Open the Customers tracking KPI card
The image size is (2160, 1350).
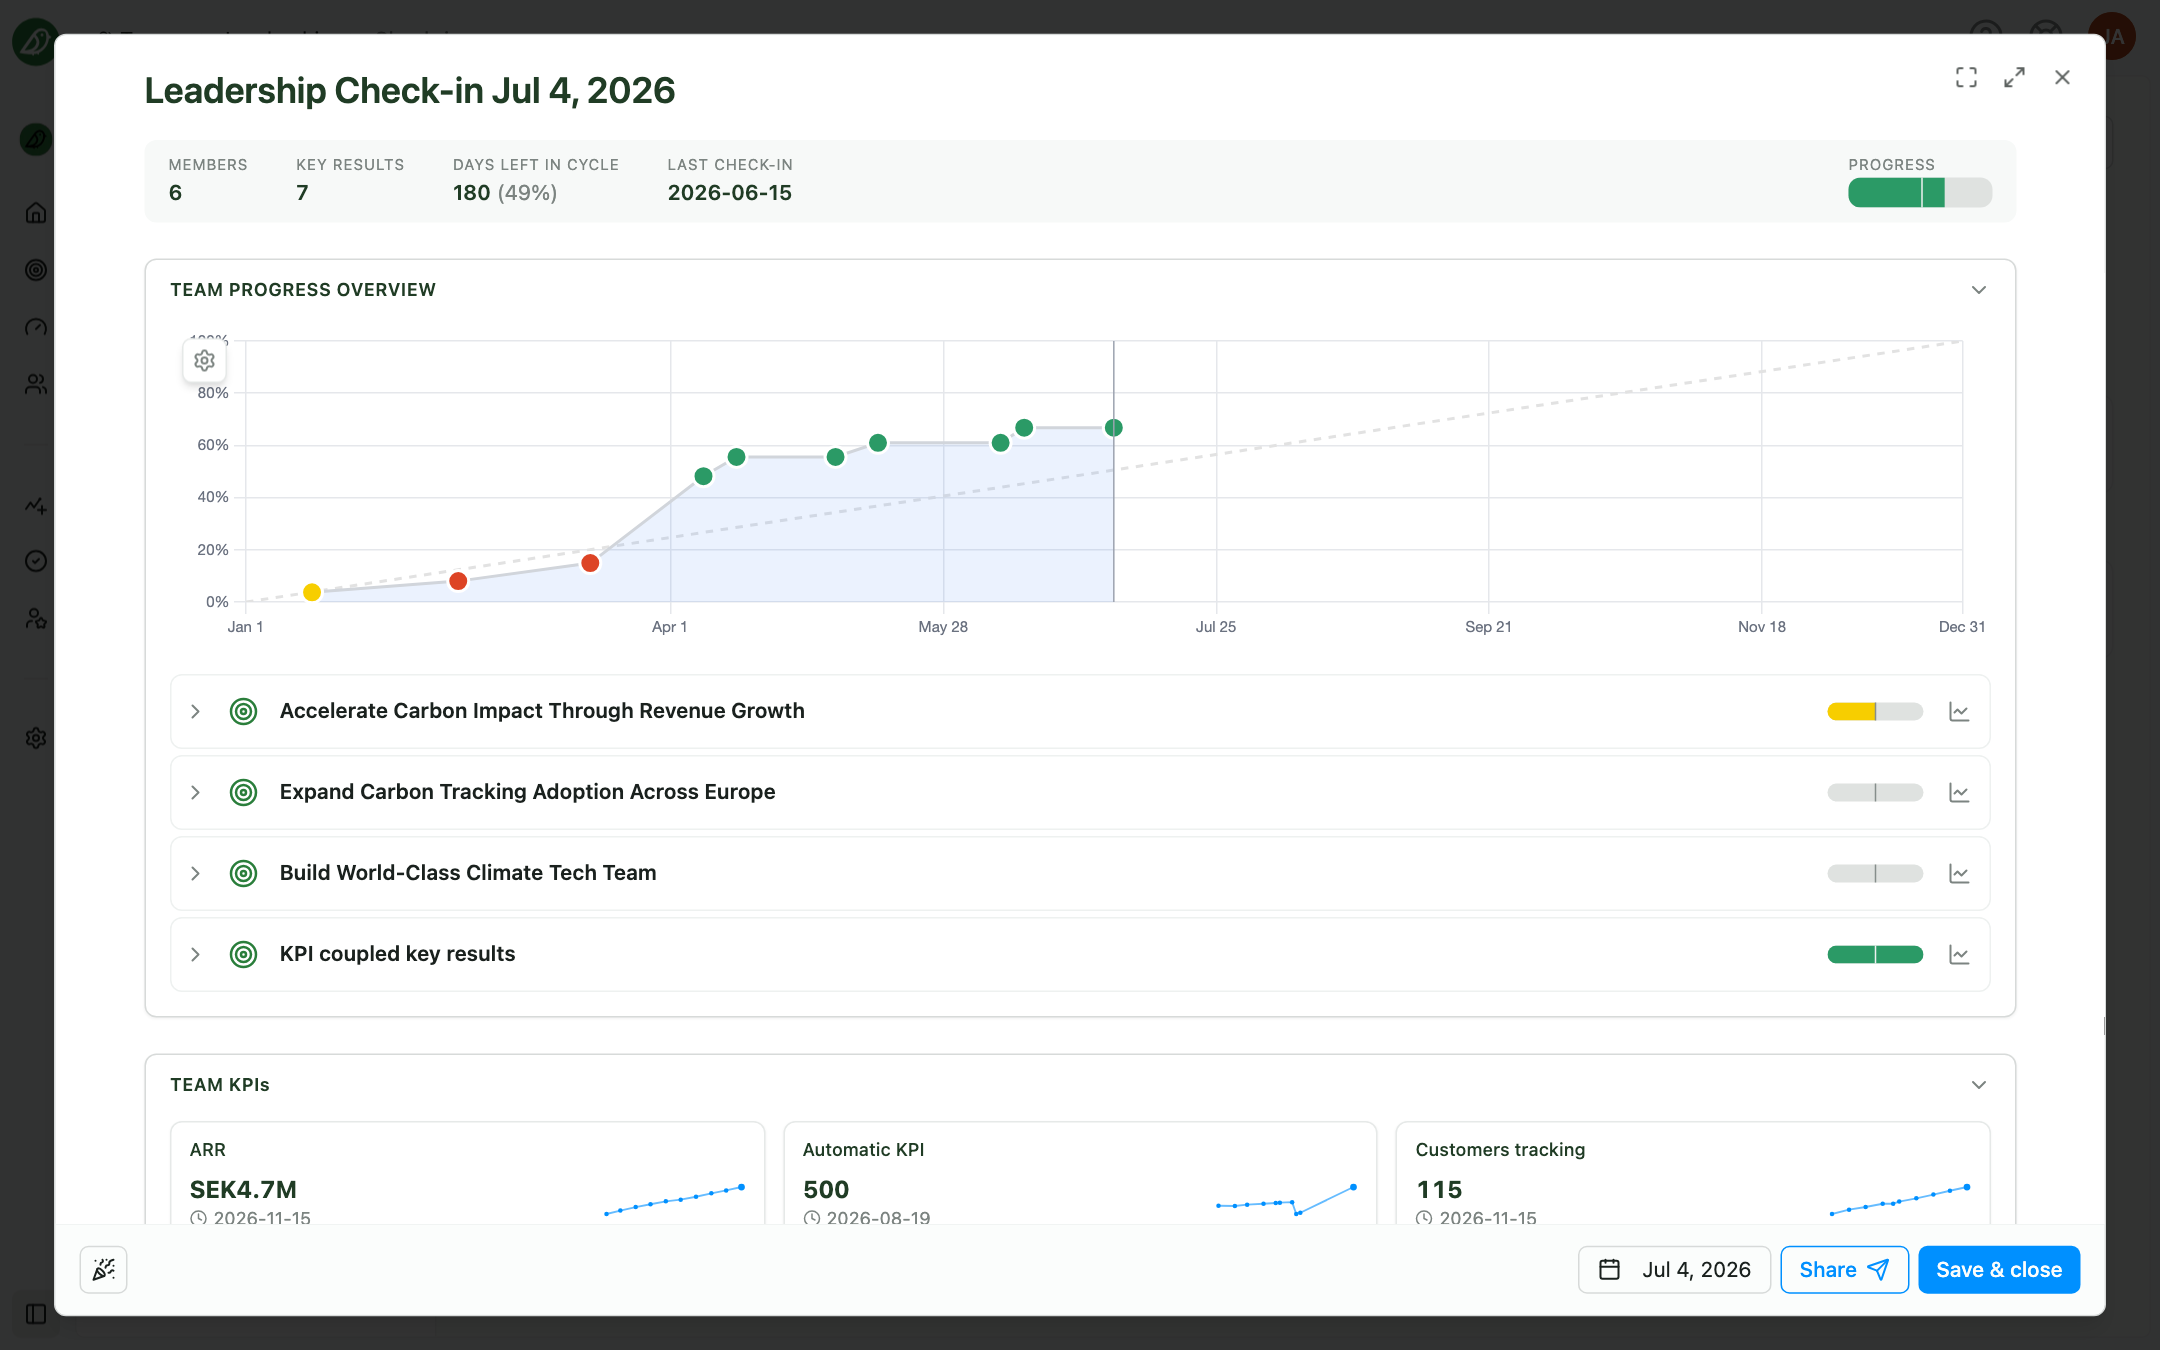click(x=1692, y=1173)
